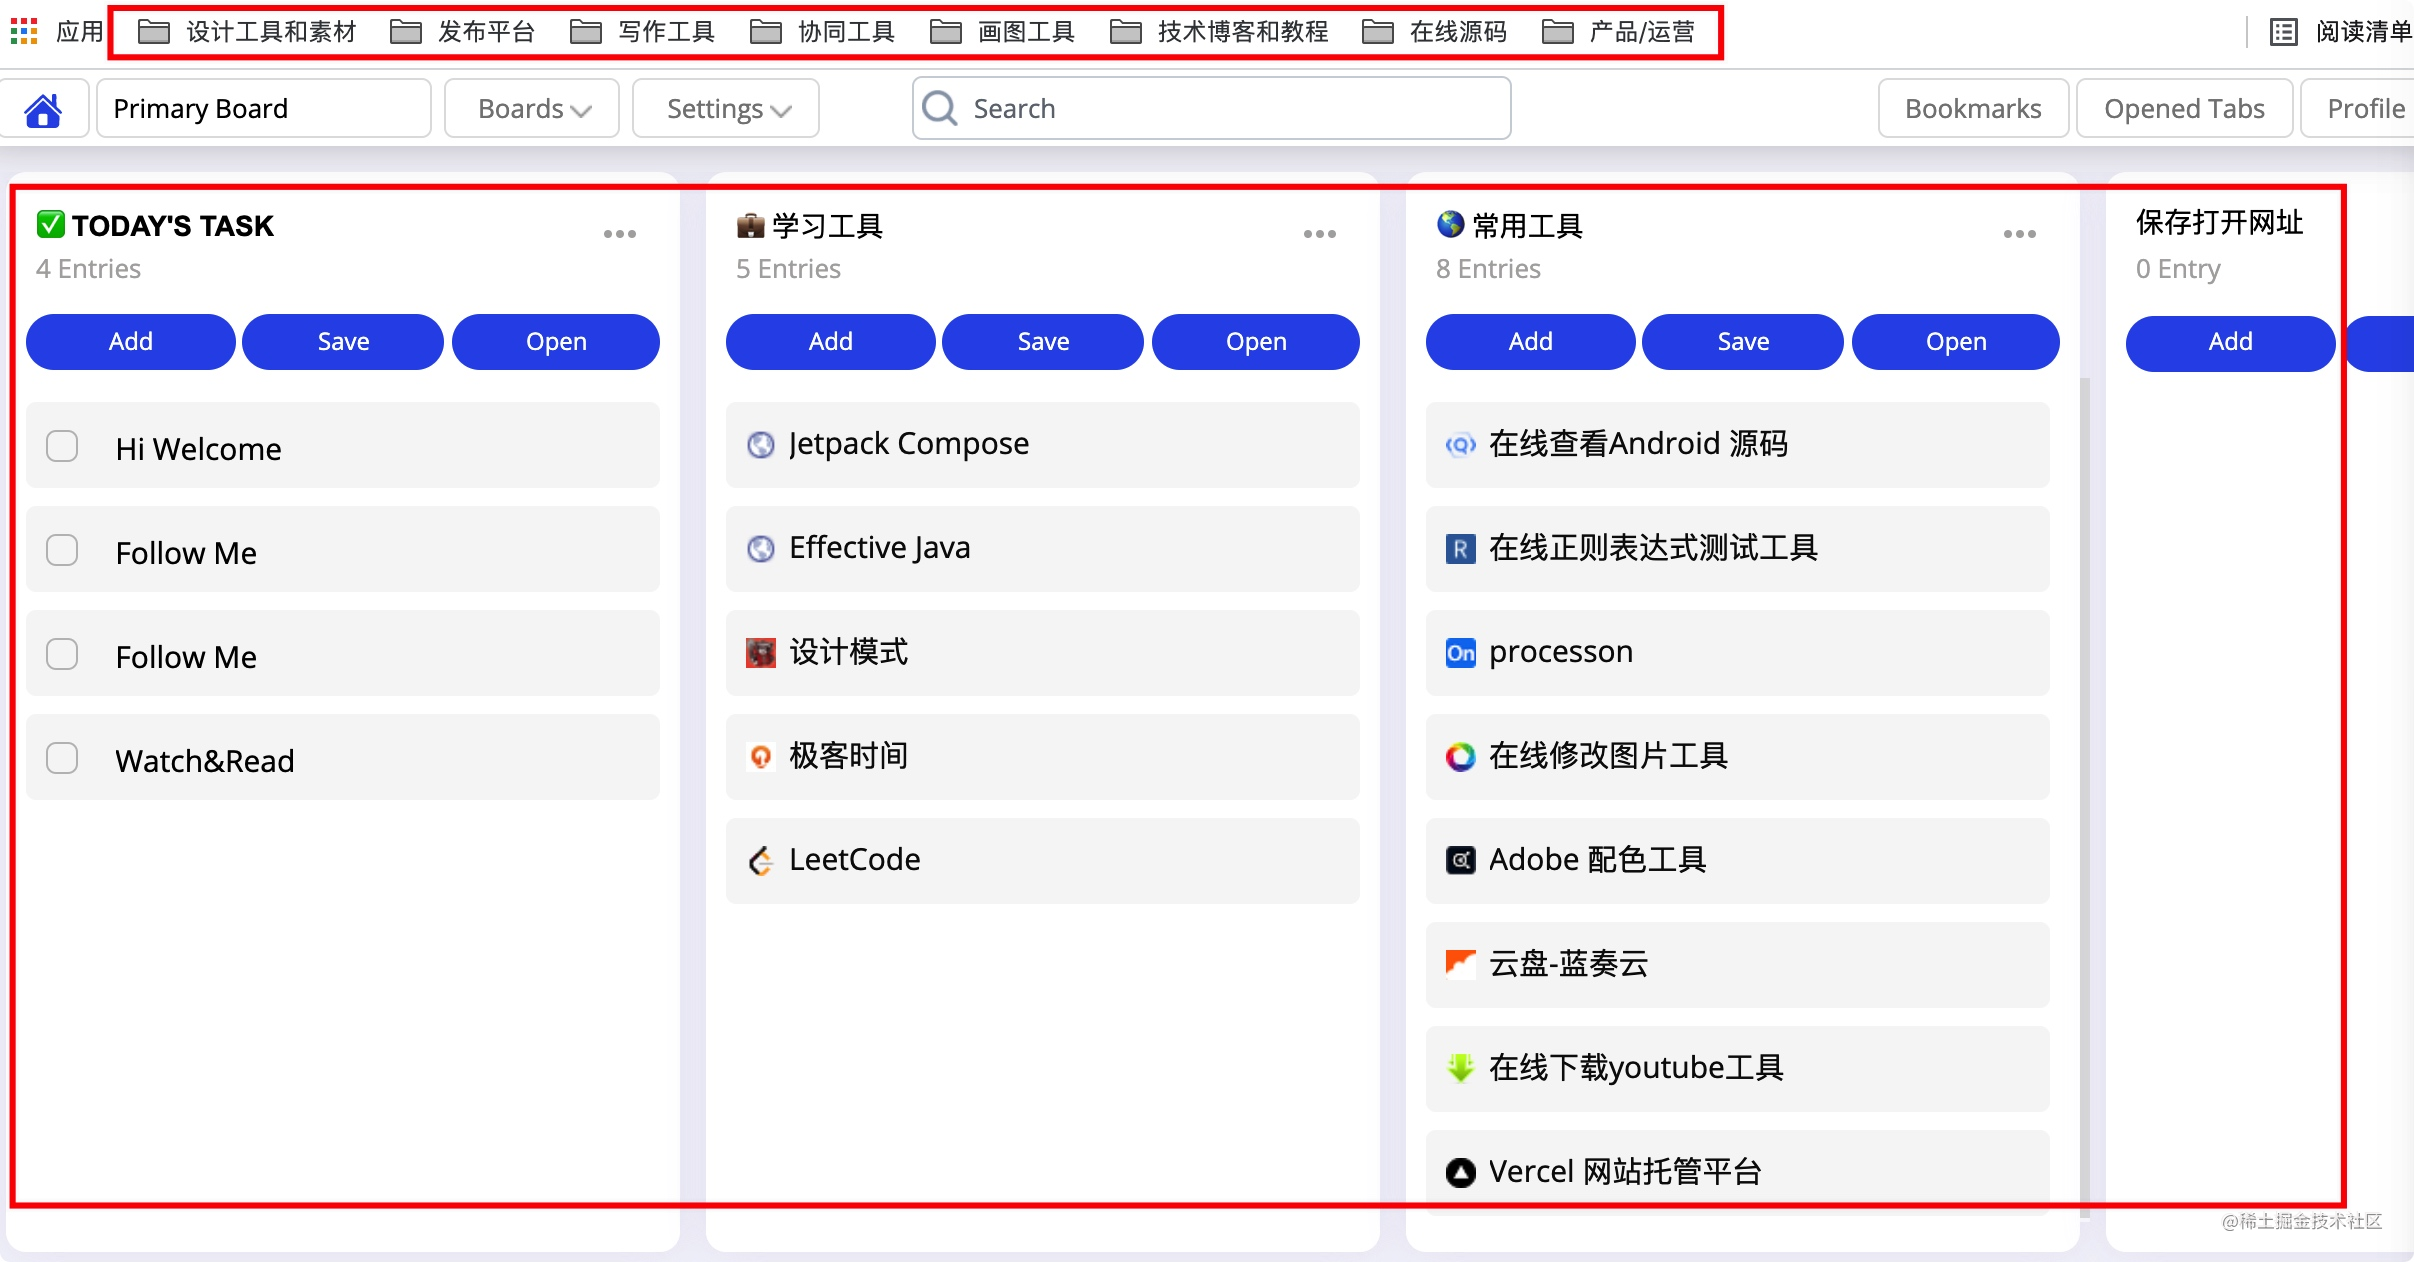Image resolution: width=2414 pixels, height=1262 pixels.
Task: Check the first Follow Me checkbox
Action: (62, 550)
